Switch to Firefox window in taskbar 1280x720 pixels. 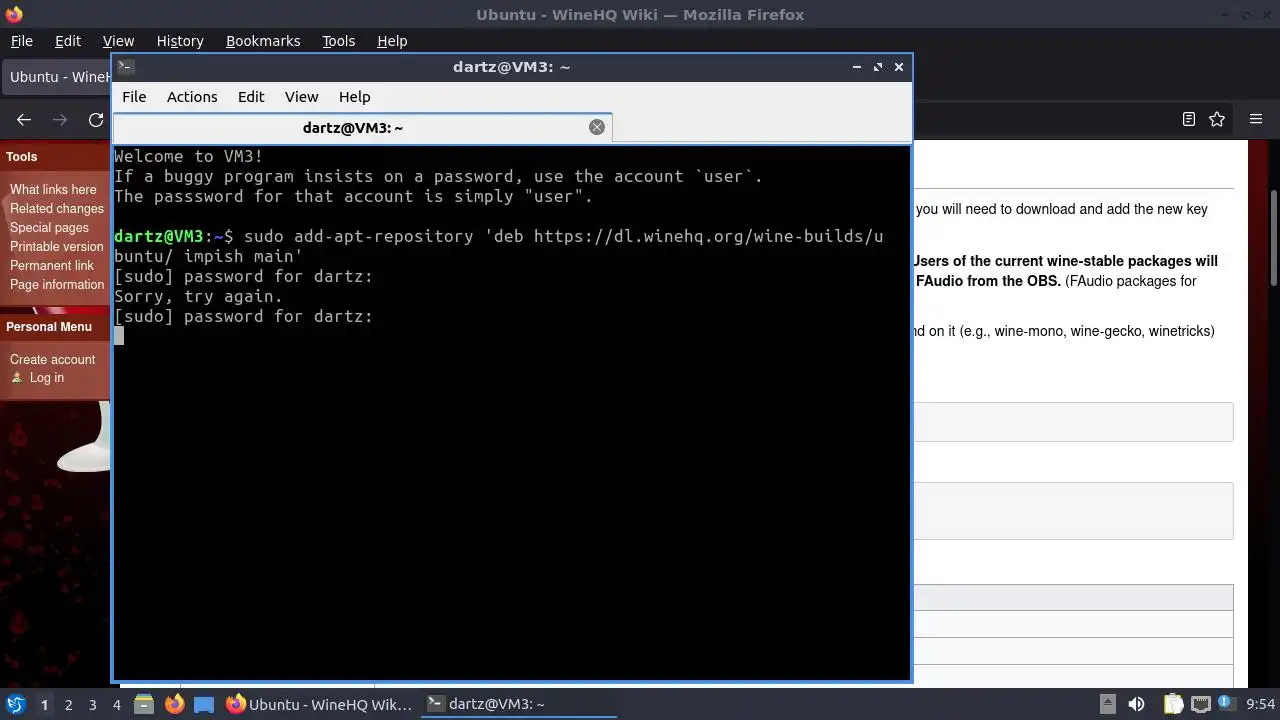319,704
